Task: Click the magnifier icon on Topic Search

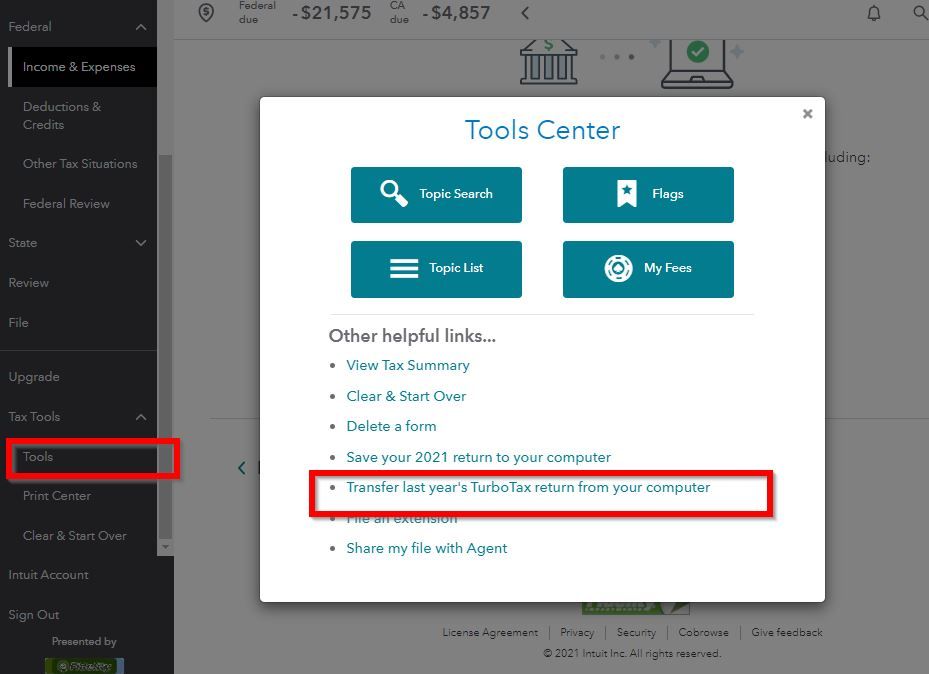Action: coord(393,194)
